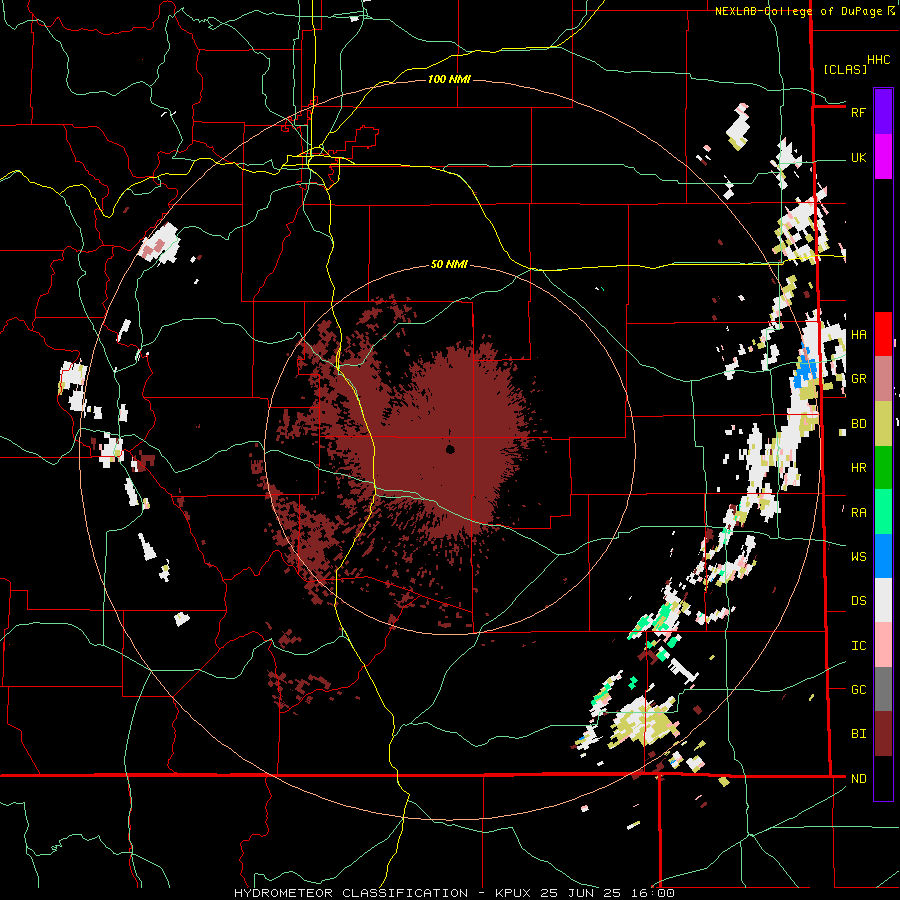Click the 'RF' legend label
The height and width of the screenshot is (900, 900).
(858, 112)
